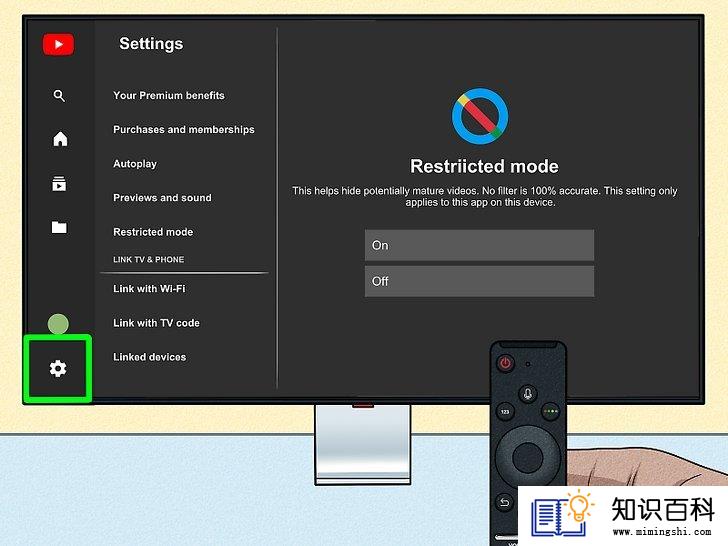Click the Settings heading text
This screenshot has height=546, width=728.
click(x=151, y=44)
